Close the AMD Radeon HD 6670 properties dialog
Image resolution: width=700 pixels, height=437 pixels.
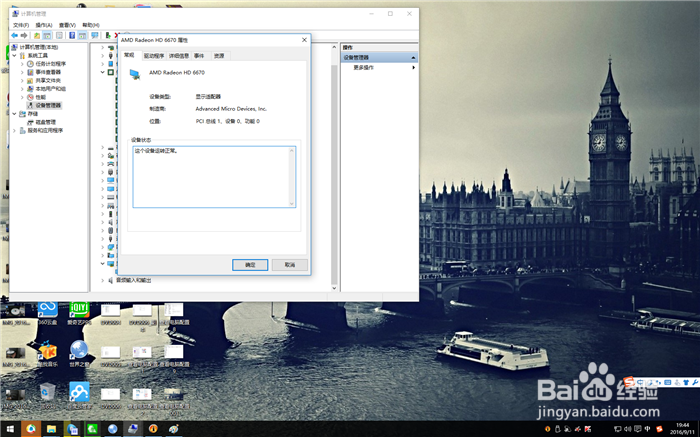[x=304, y=40]
